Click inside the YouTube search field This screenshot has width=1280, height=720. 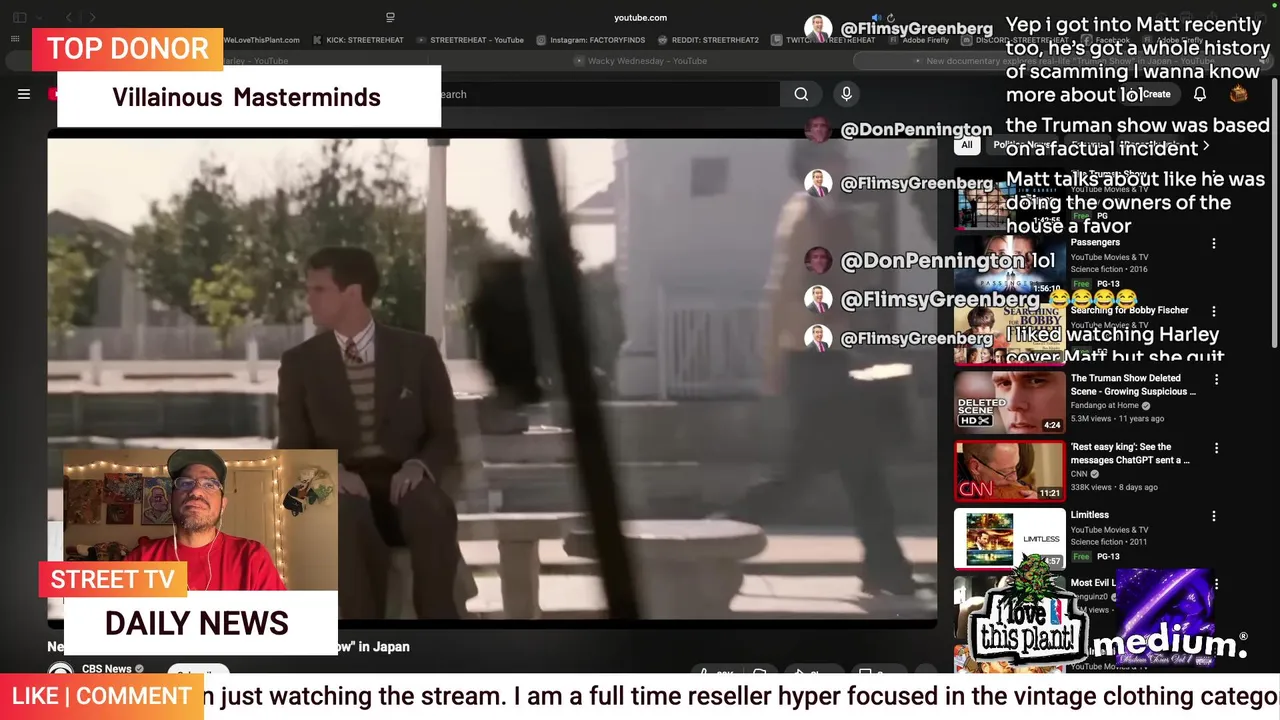[x=610, y=94]
